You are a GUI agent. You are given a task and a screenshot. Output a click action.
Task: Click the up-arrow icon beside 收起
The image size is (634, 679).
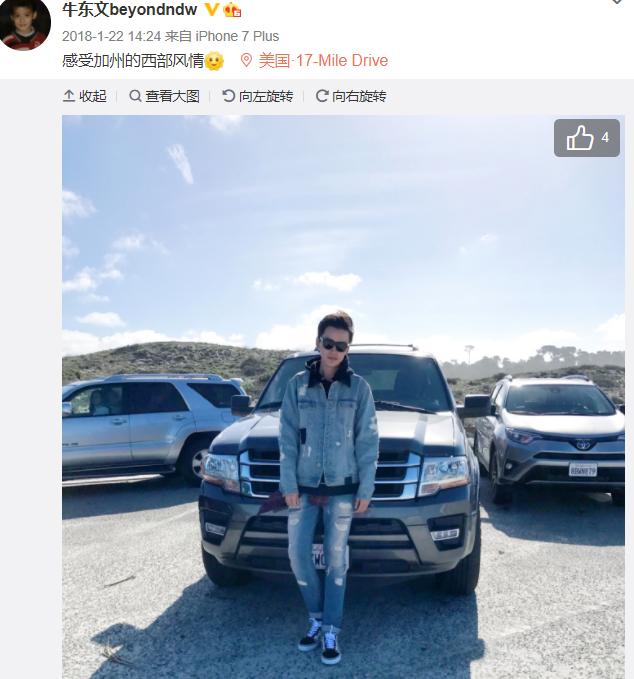point(69,96)
